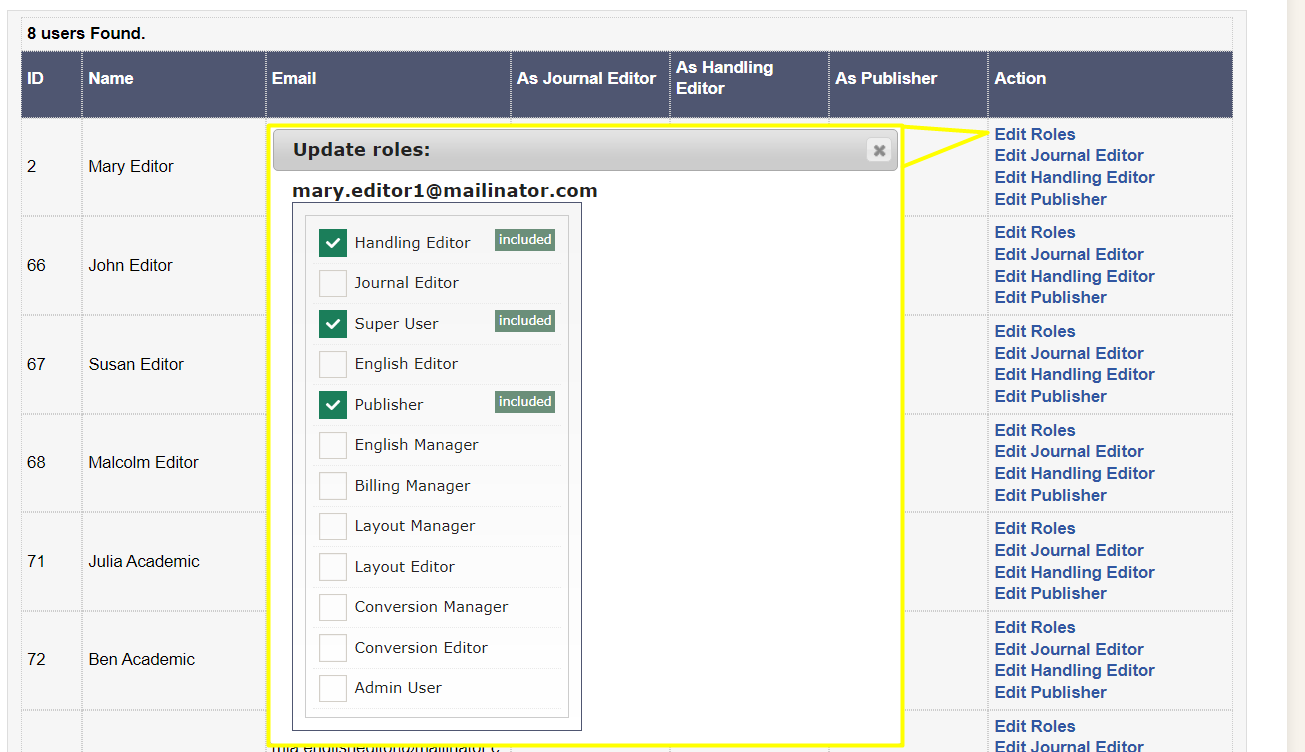Check the Conversion Manager checkbox
The image size is (1305, 752).
(333, 607)
